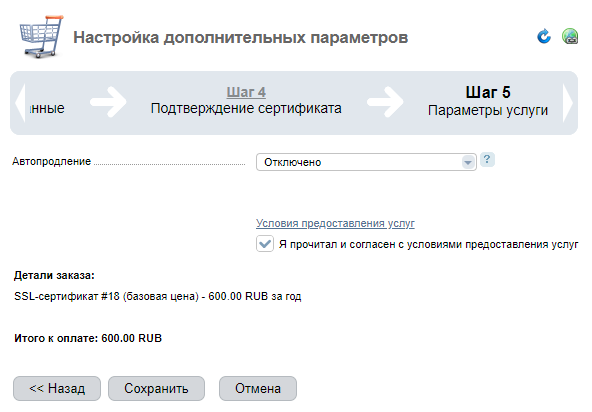Click the Отмена button
The height and width of the screenshot is (412, 592).
coord(258,388)
